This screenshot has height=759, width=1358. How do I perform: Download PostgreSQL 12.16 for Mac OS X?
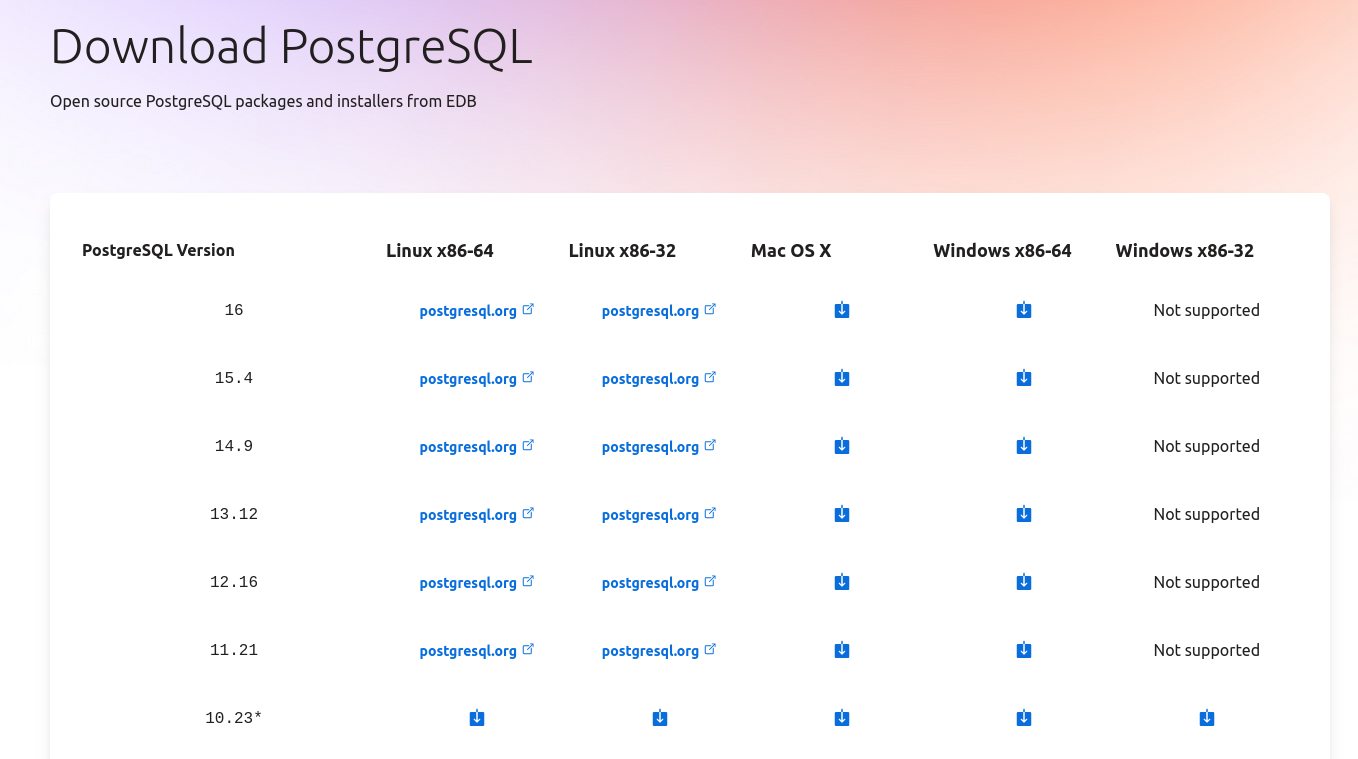pos(842,582)
